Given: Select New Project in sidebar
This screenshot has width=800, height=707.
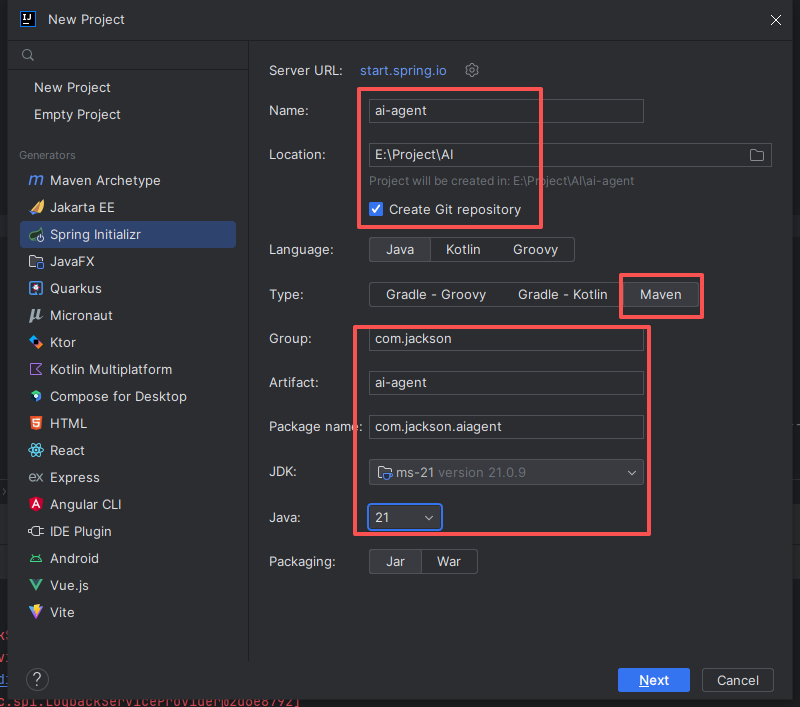Looking at the screenshot, I should click(72, 87).
